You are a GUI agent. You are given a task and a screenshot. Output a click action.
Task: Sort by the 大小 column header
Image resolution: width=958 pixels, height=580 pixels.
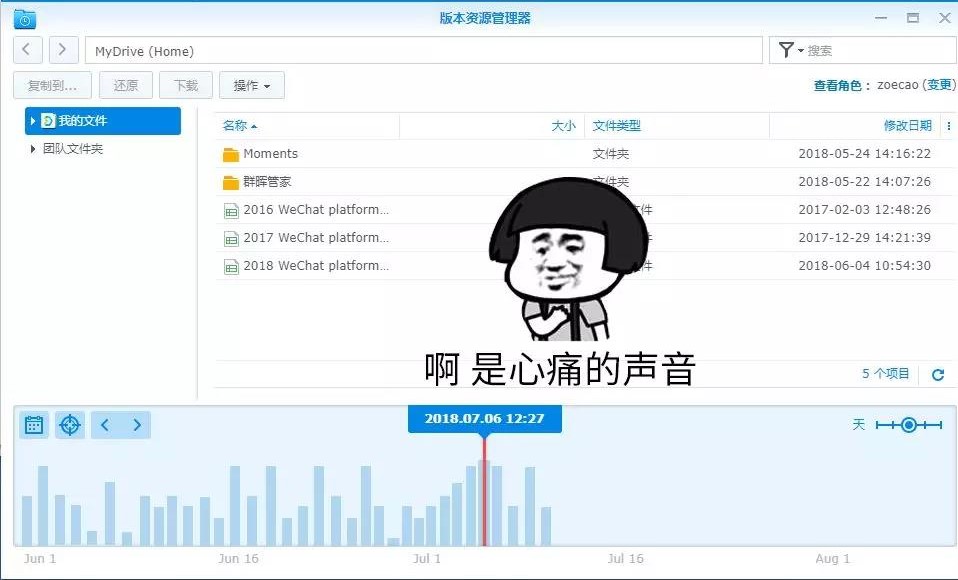pos(563,126)
